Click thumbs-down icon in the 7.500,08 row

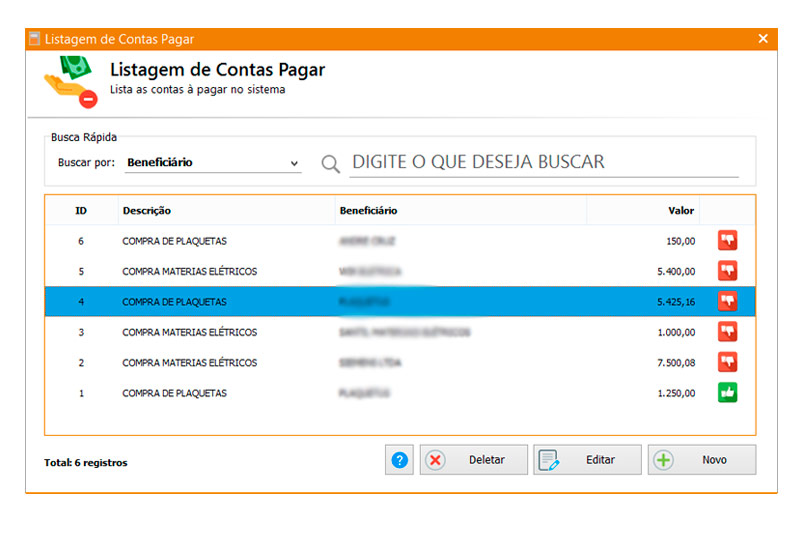tap(727, 362)
